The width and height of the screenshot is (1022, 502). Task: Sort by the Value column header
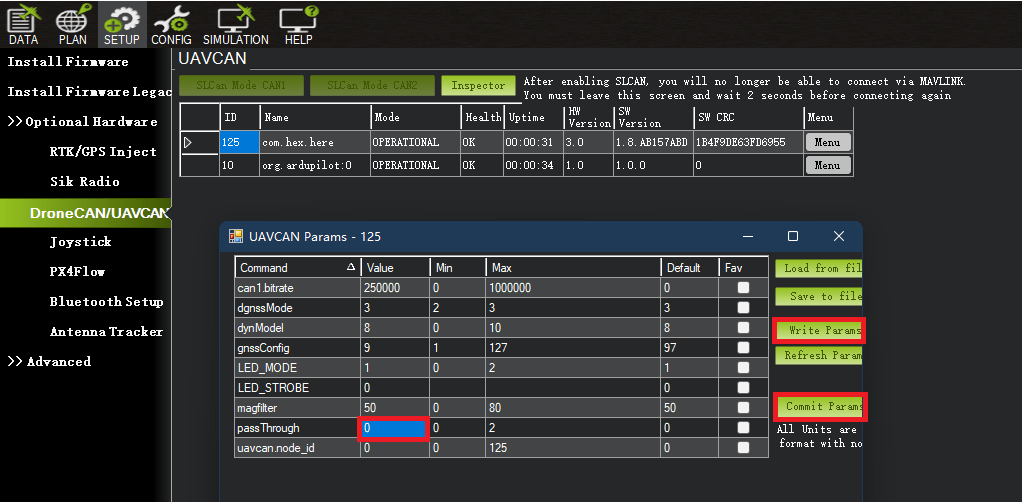394,268
